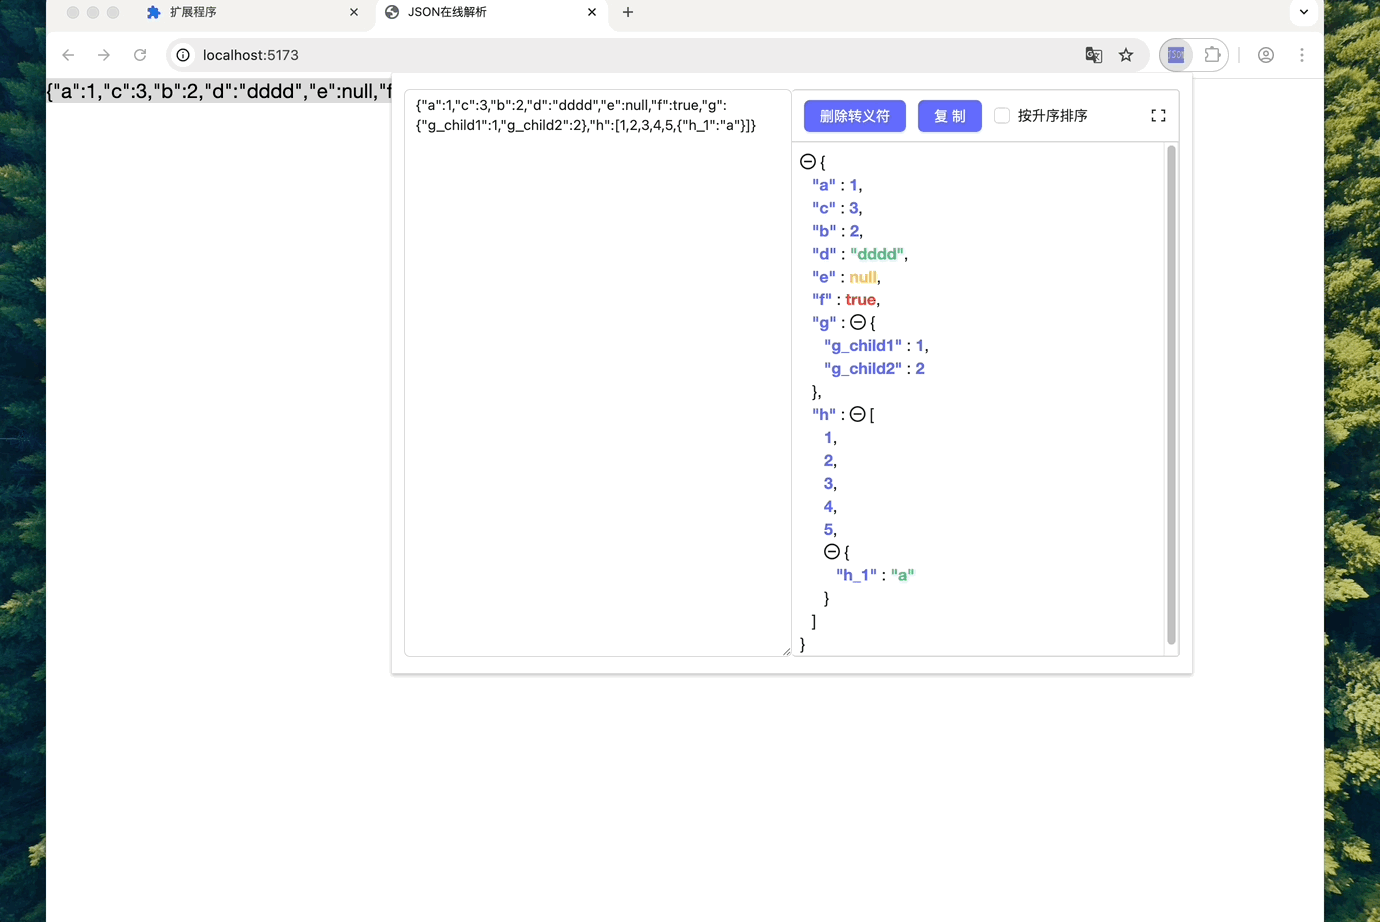
Task: Collapse the root JSON object node
Action: (806, 161)
